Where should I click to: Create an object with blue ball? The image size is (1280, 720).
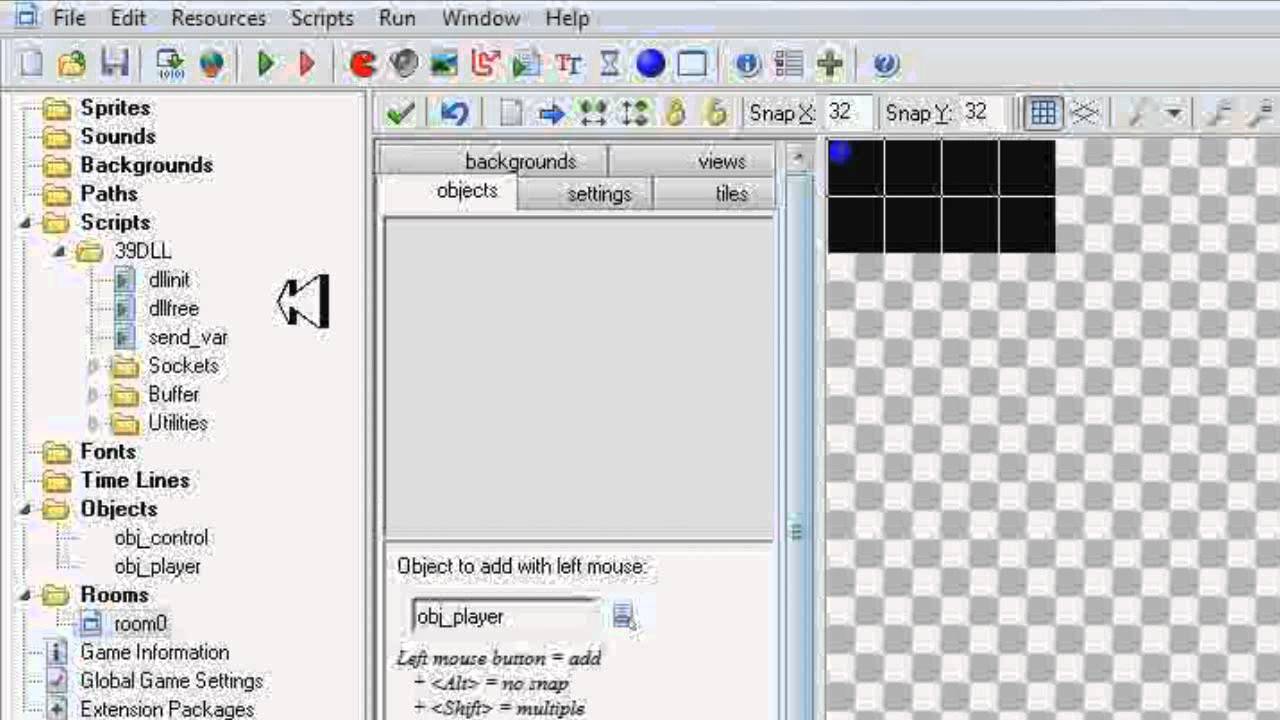coord(650,64)
